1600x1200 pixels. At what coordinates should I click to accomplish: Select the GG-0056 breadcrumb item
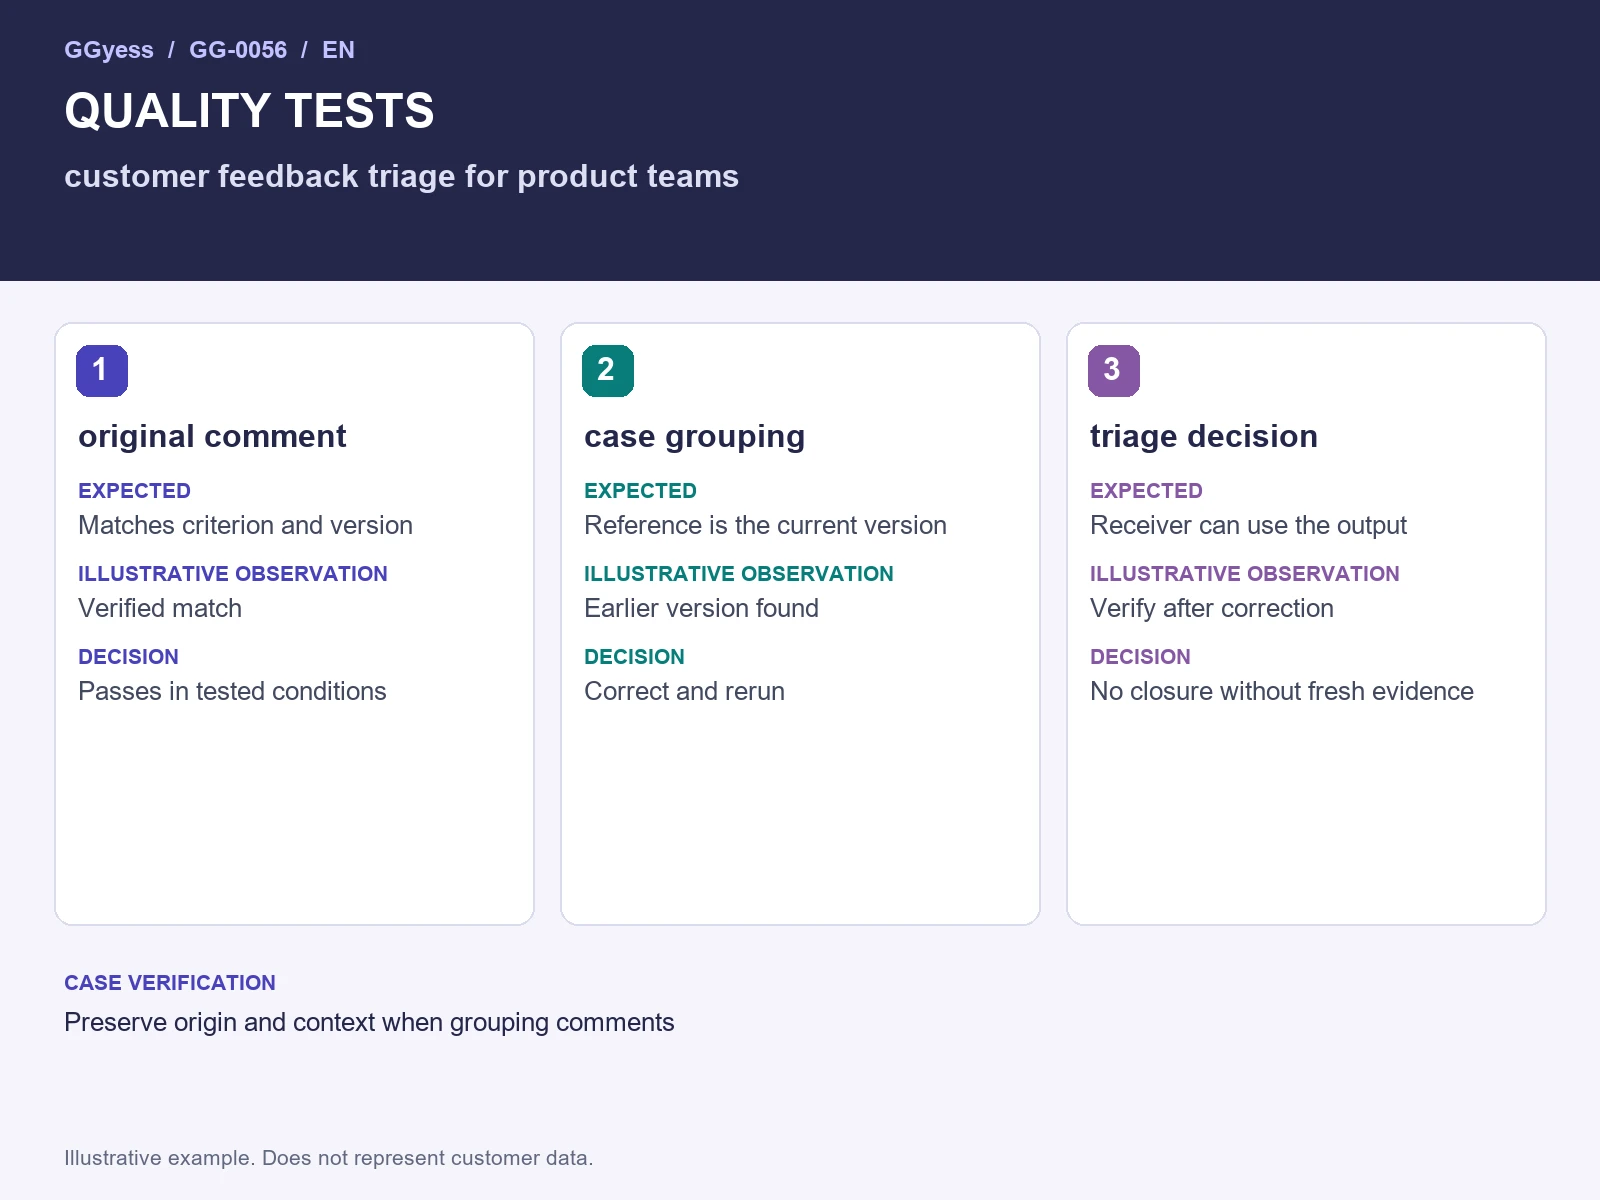tap(238, 50)
